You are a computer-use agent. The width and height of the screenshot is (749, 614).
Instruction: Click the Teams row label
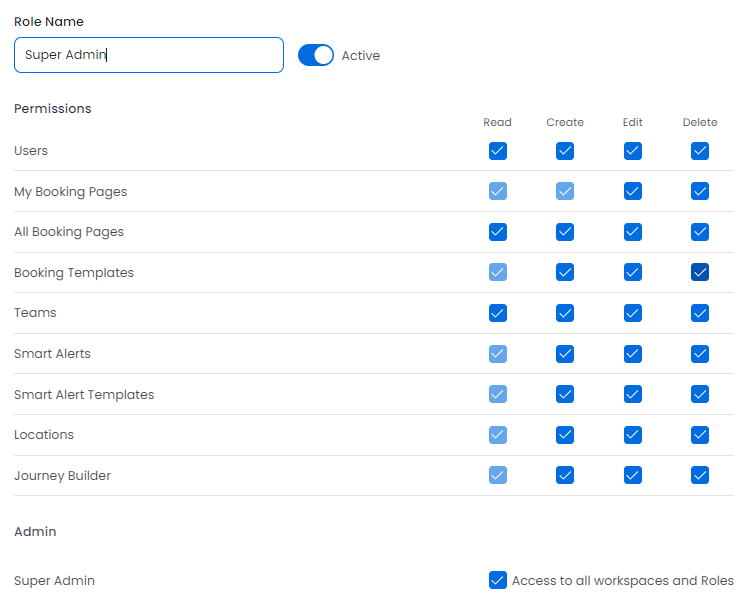click(x=35, y=313)
